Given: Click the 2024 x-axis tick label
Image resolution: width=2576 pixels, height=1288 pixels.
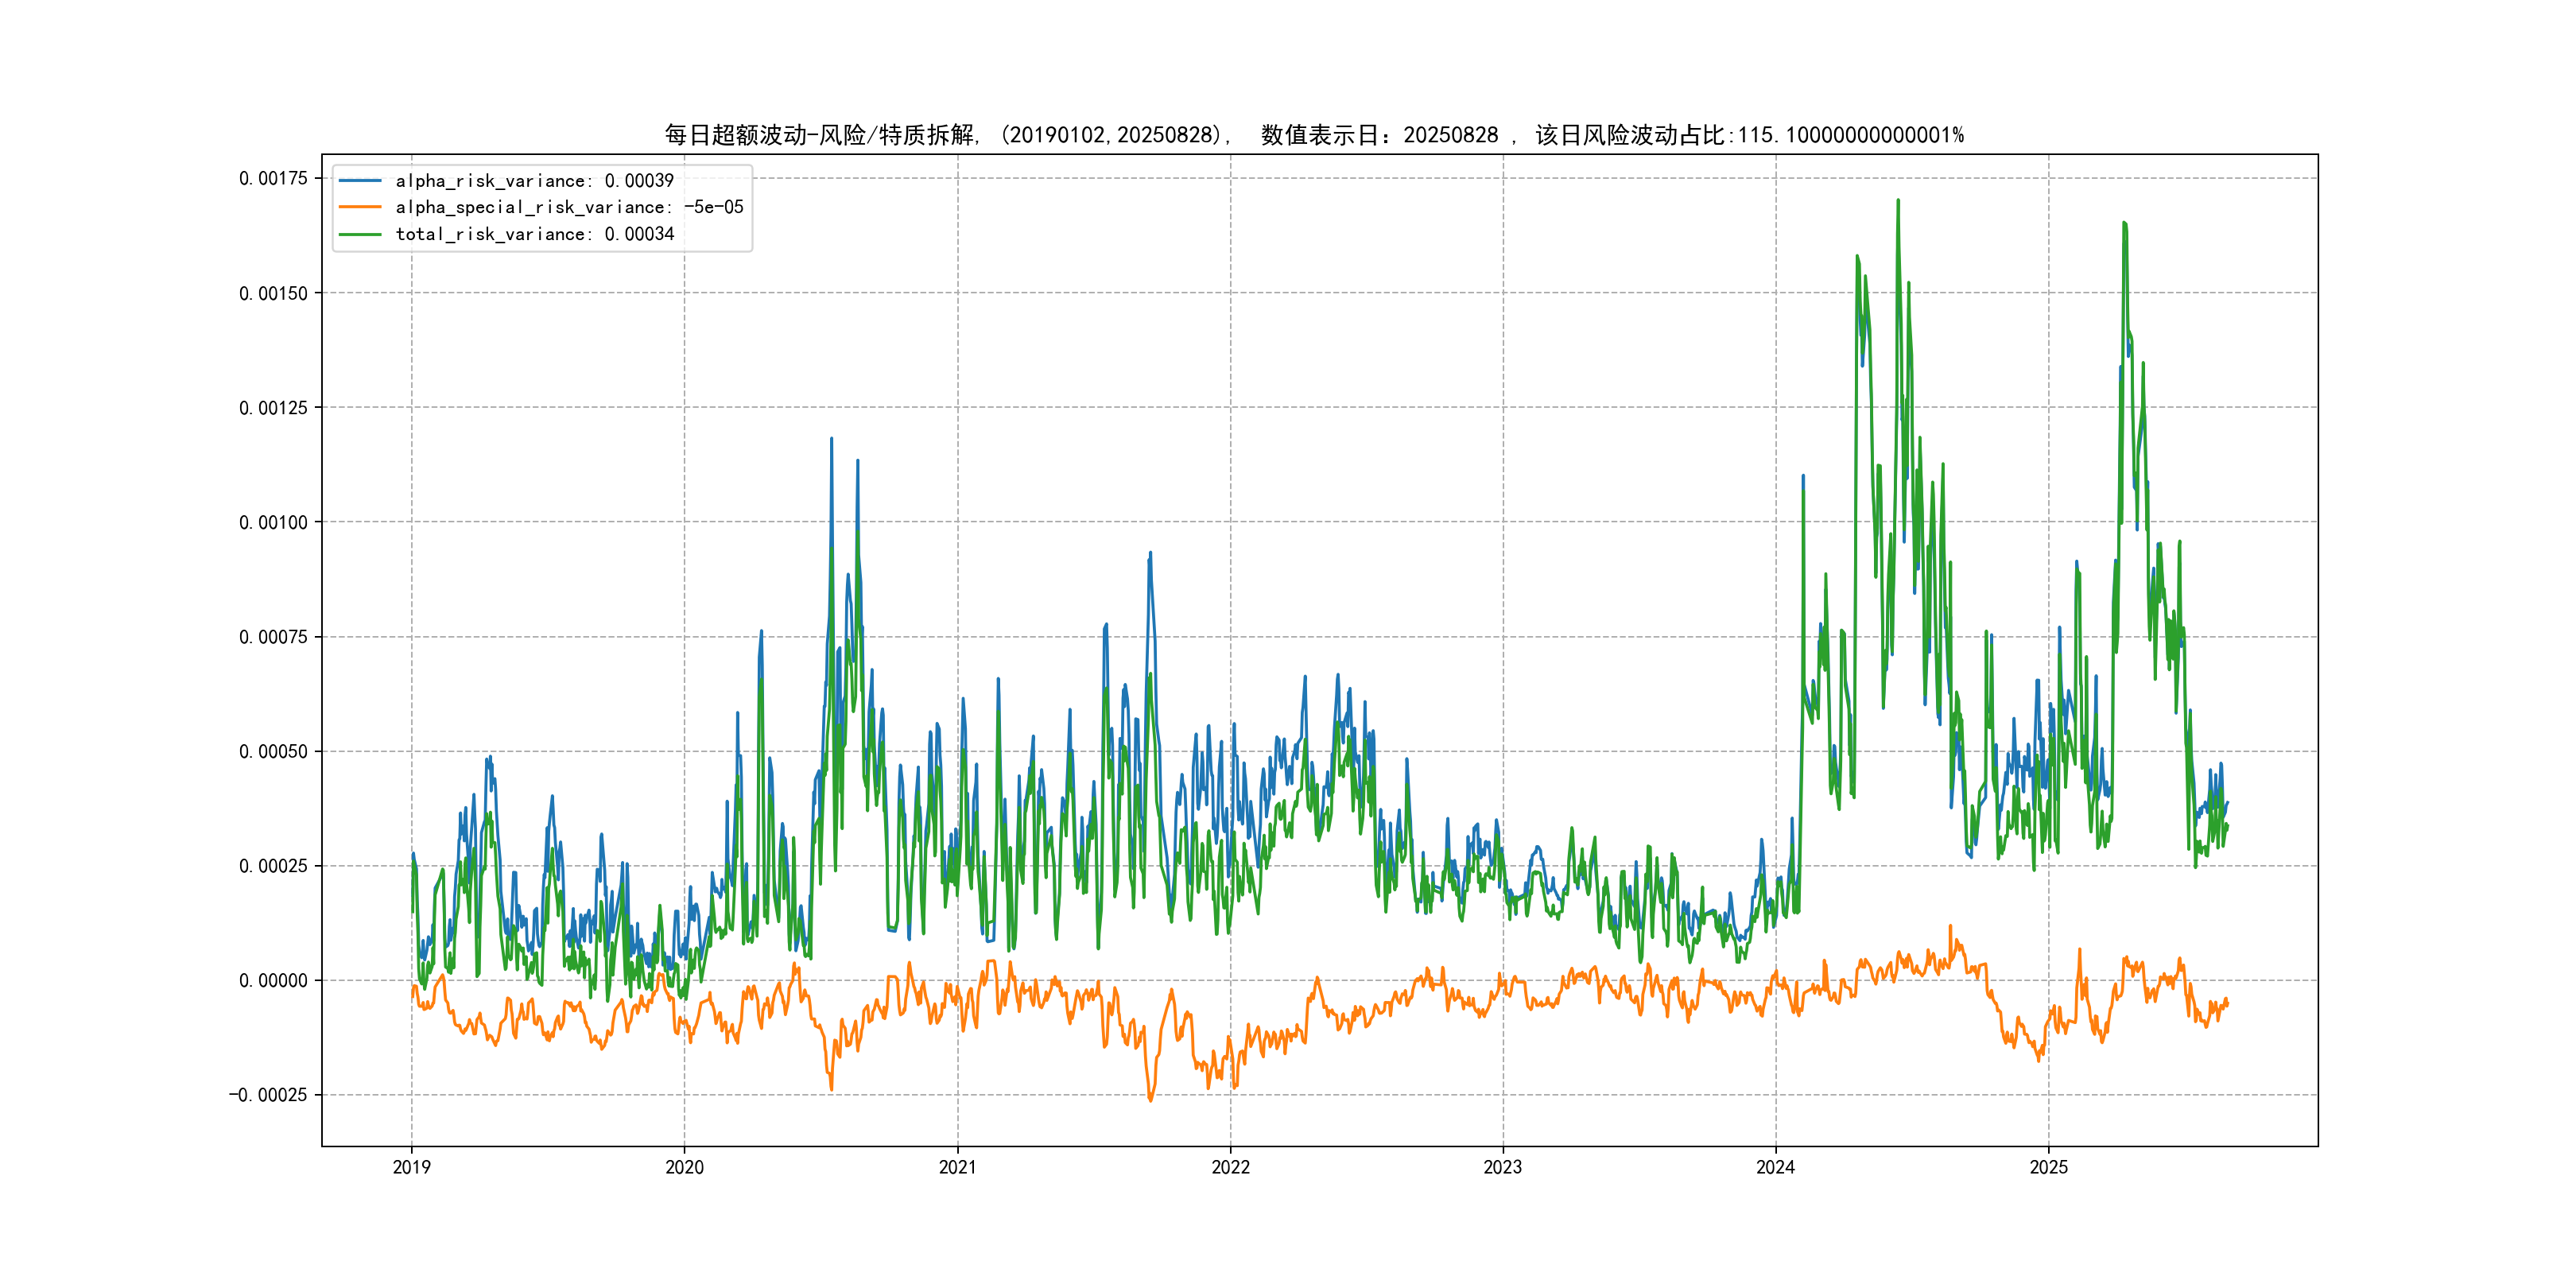Looking at the screenshot, I should pos(1775,1167).
